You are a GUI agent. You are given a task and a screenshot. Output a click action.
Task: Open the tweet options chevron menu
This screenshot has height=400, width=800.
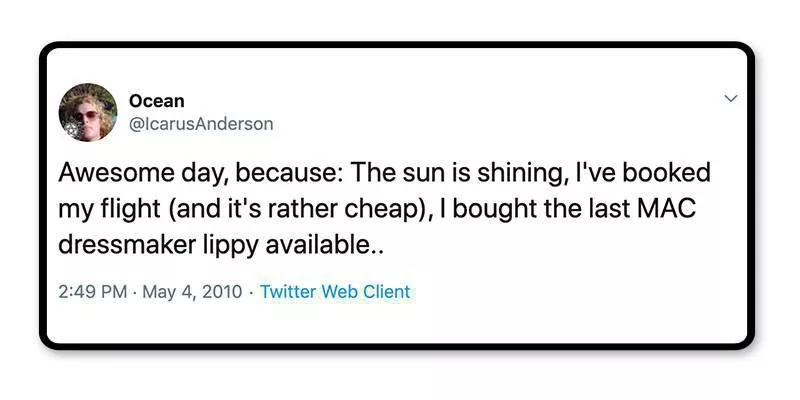[730, 99]
